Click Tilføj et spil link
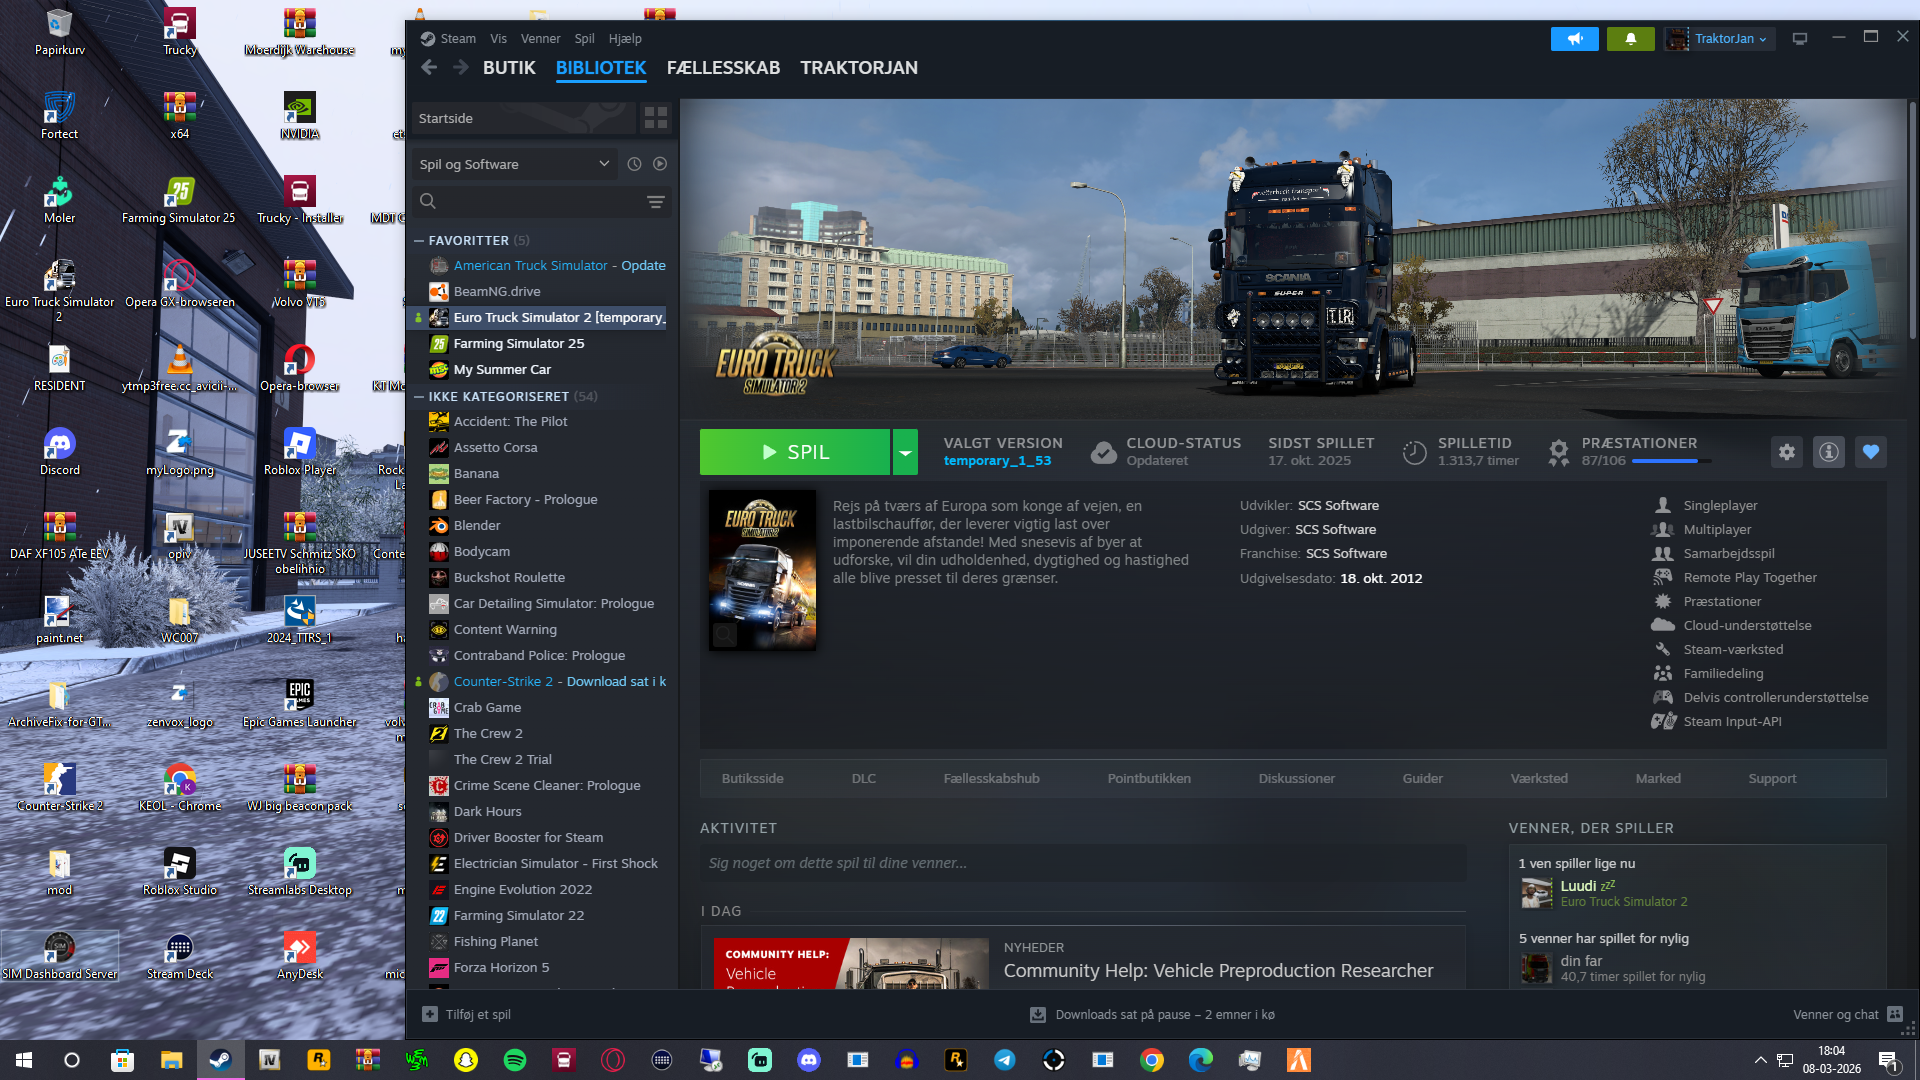 (477, 1015)
